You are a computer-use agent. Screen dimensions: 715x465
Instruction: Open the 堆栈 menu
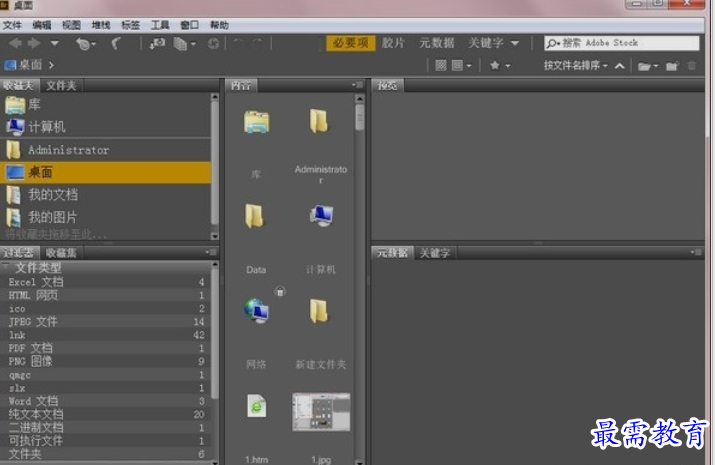[101, 25]
